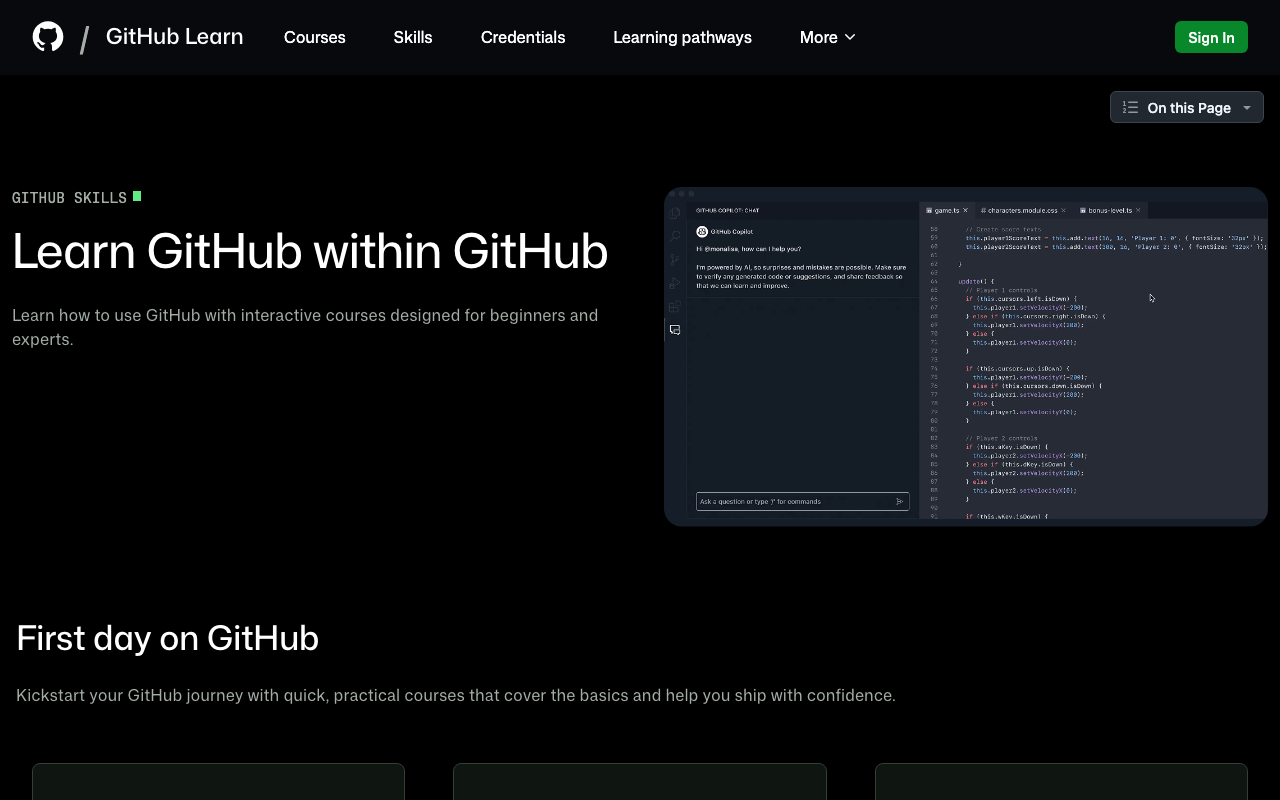
Task: Click the Extensions icon in editor preview
Action: click(x=675, y=307)
